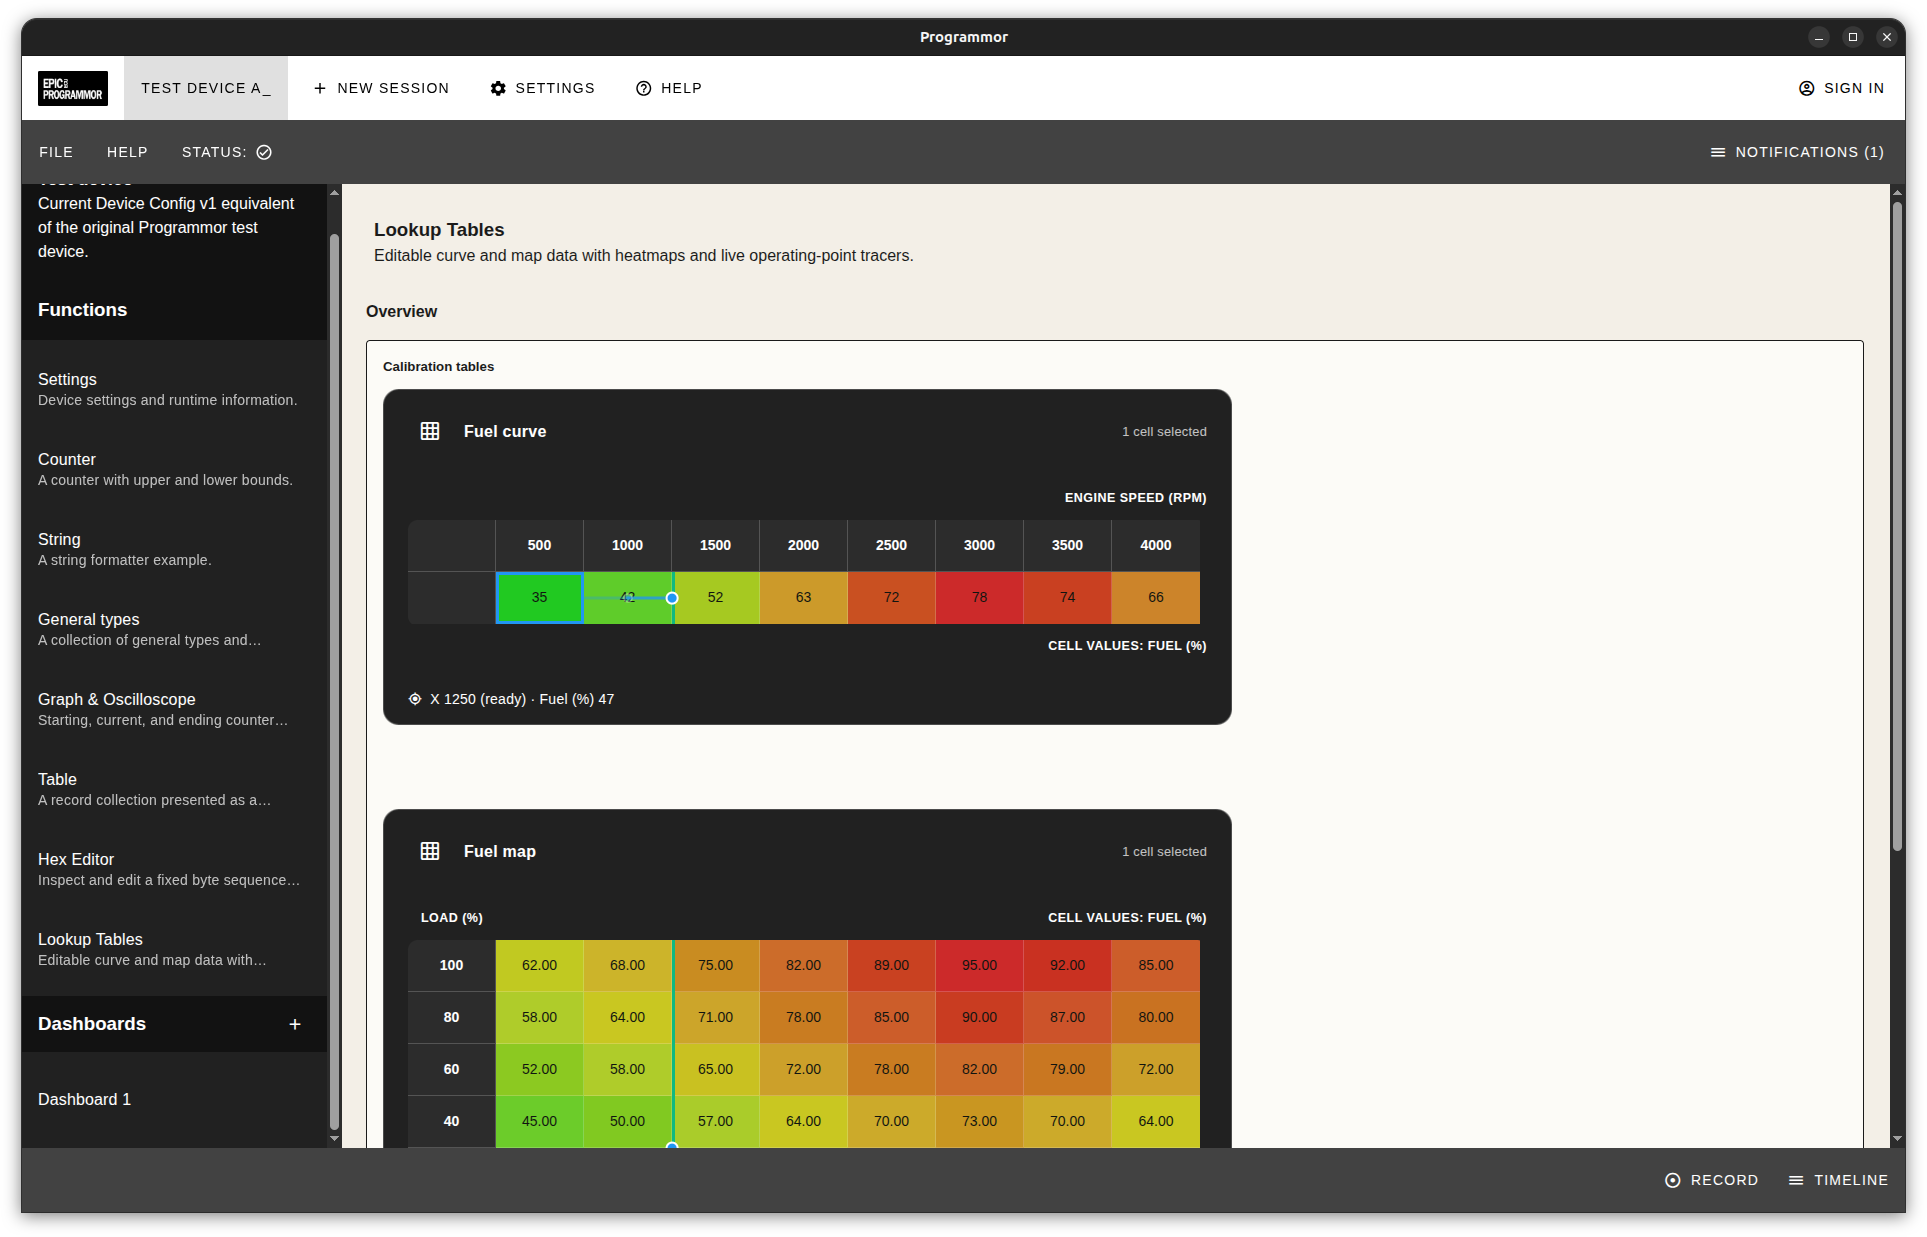The width and height of the screenshot is (1927, 1237).
Task: Open the FILE menu
Action: click(56, 152)
